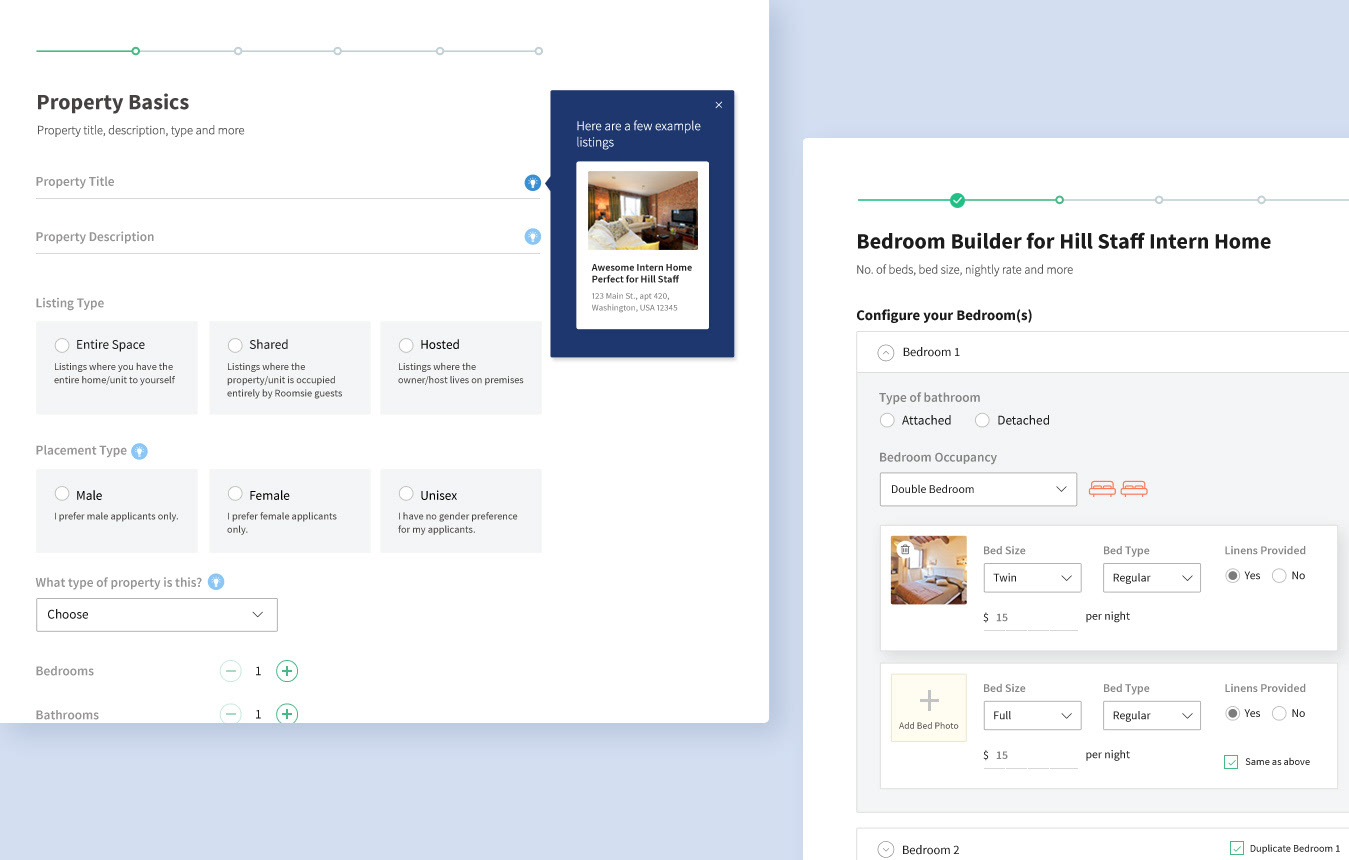Choose Female placement type
Viewport: 1349px width, 860px height.
[x=235, y=494]
